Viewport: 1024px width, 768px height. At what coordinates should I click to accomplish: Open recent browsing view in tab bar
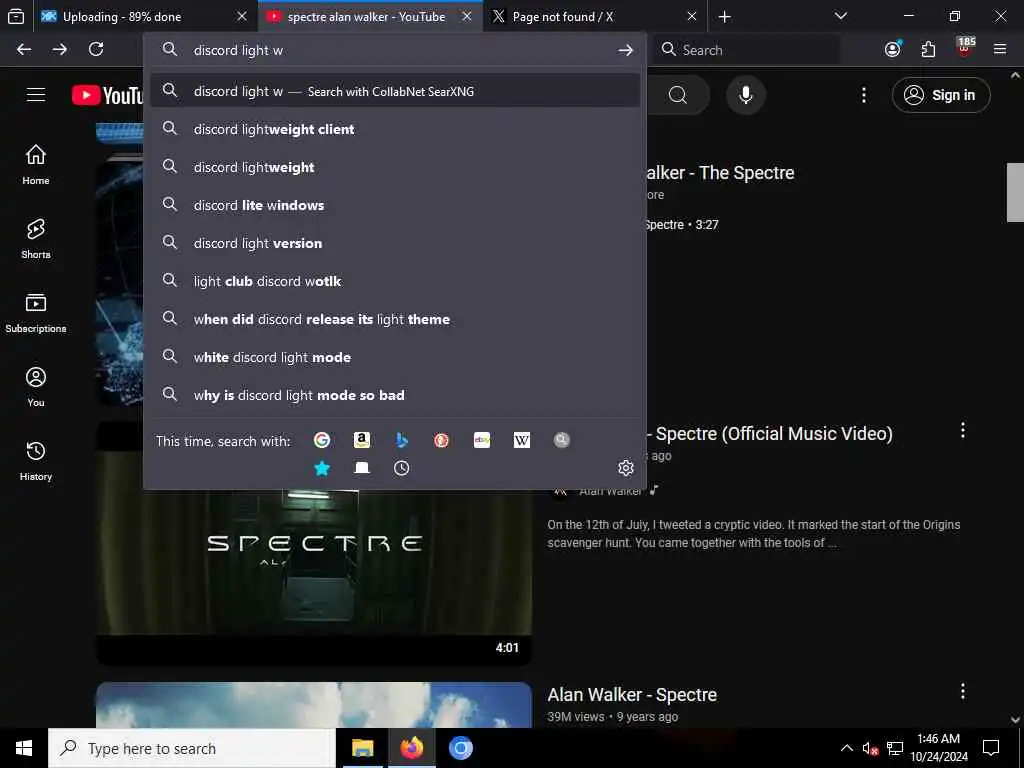[x=16, y=16]
